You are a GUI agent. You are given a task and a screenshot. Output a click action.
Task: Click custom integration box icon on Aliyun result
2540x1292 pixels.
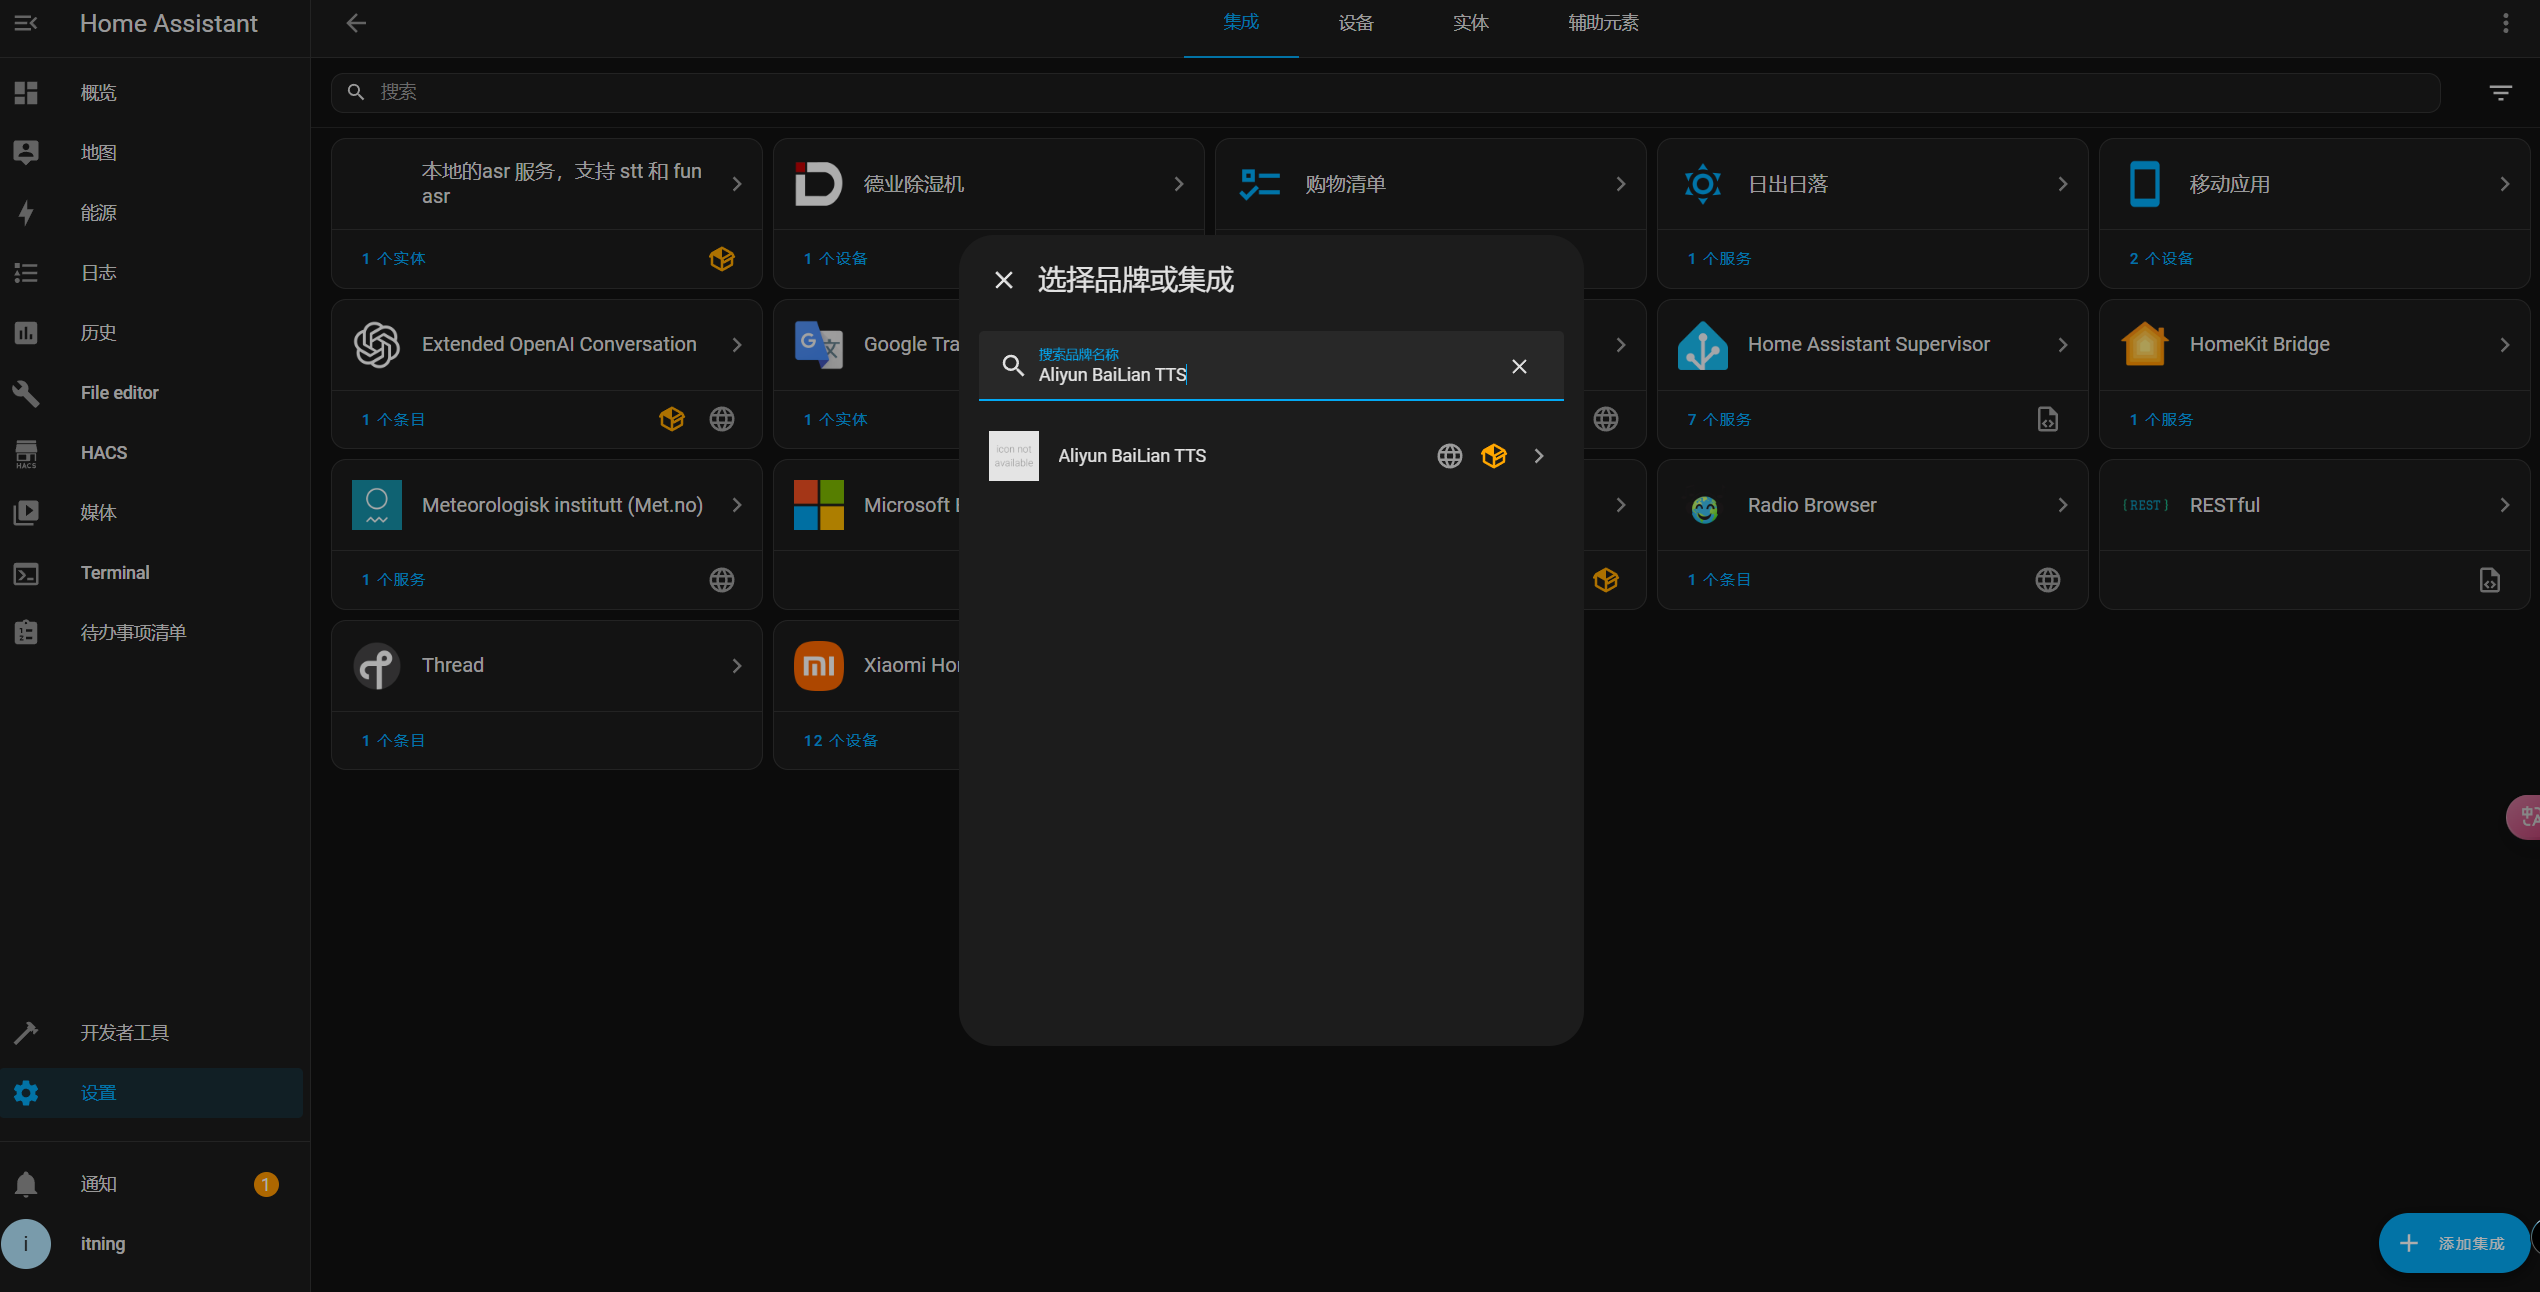click(1494, 456)
